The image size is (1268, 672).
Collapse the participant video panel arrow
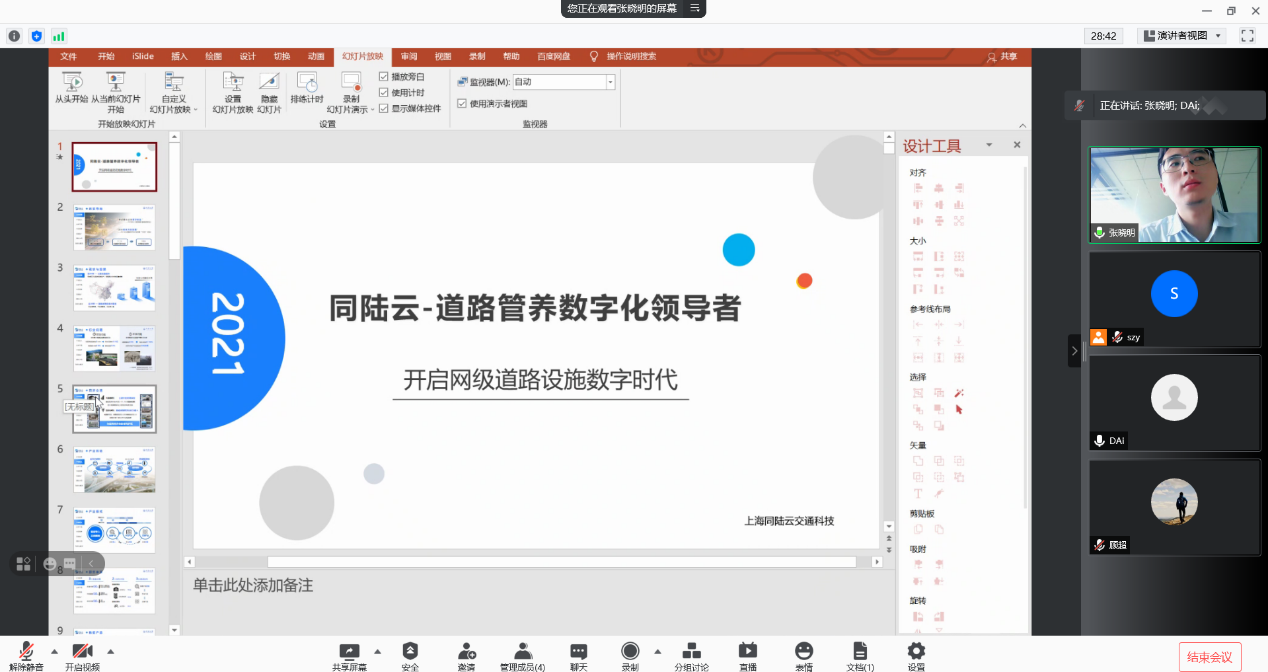pyautogui.click(x=1074, y=351)
